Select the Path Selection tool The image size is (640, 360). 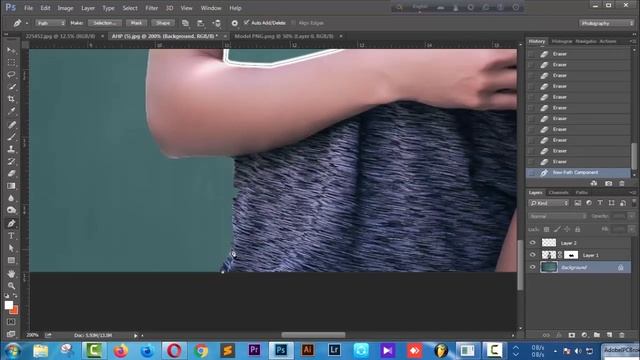11,248
